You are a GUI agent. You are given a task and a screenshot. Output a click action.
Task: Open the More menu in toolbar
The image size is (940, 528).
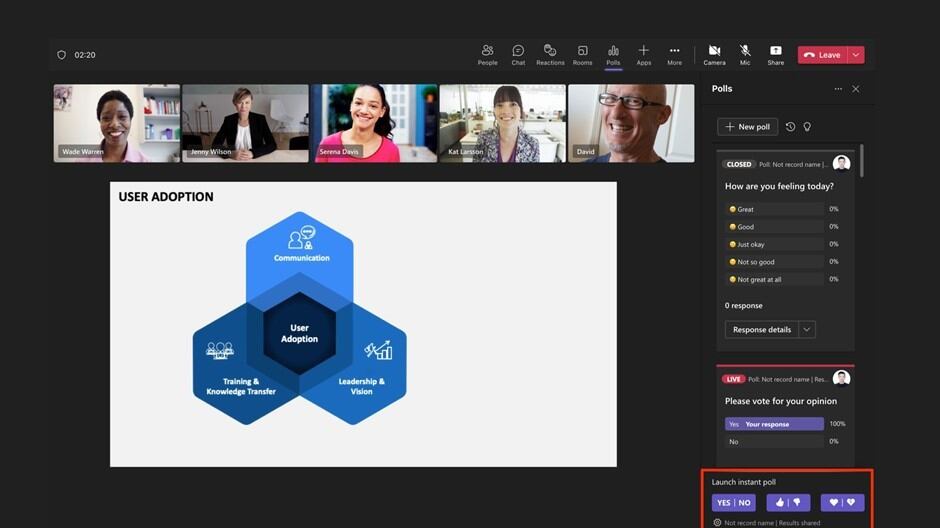pos(675,55)
